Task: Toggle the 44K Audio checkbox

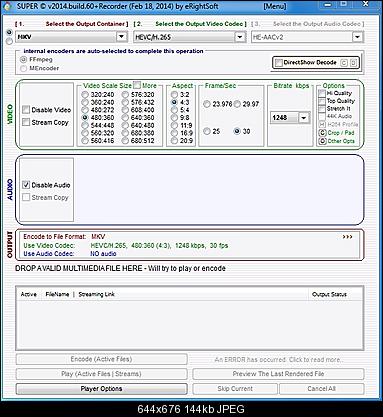Action: click(x=322, y=116)
